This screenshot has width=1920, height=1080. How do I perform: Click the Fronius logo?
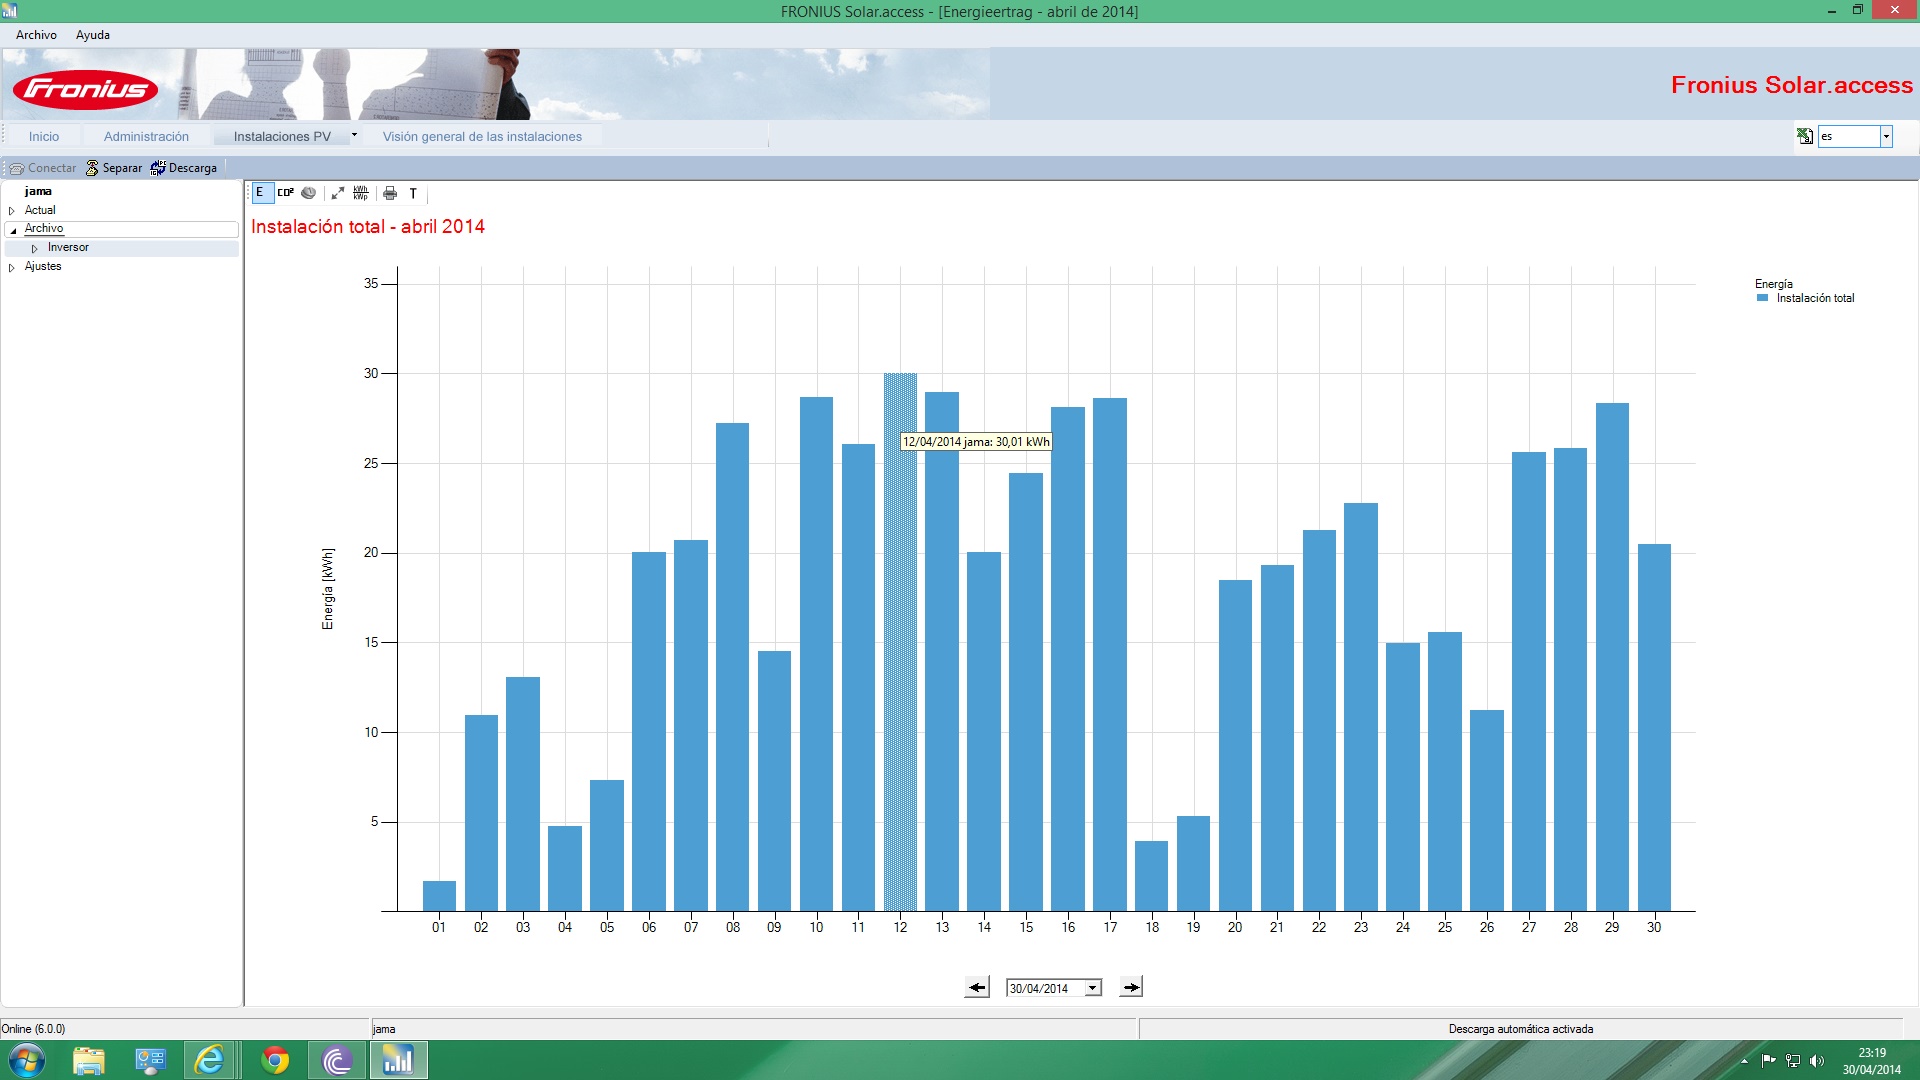tap(86, 89)
